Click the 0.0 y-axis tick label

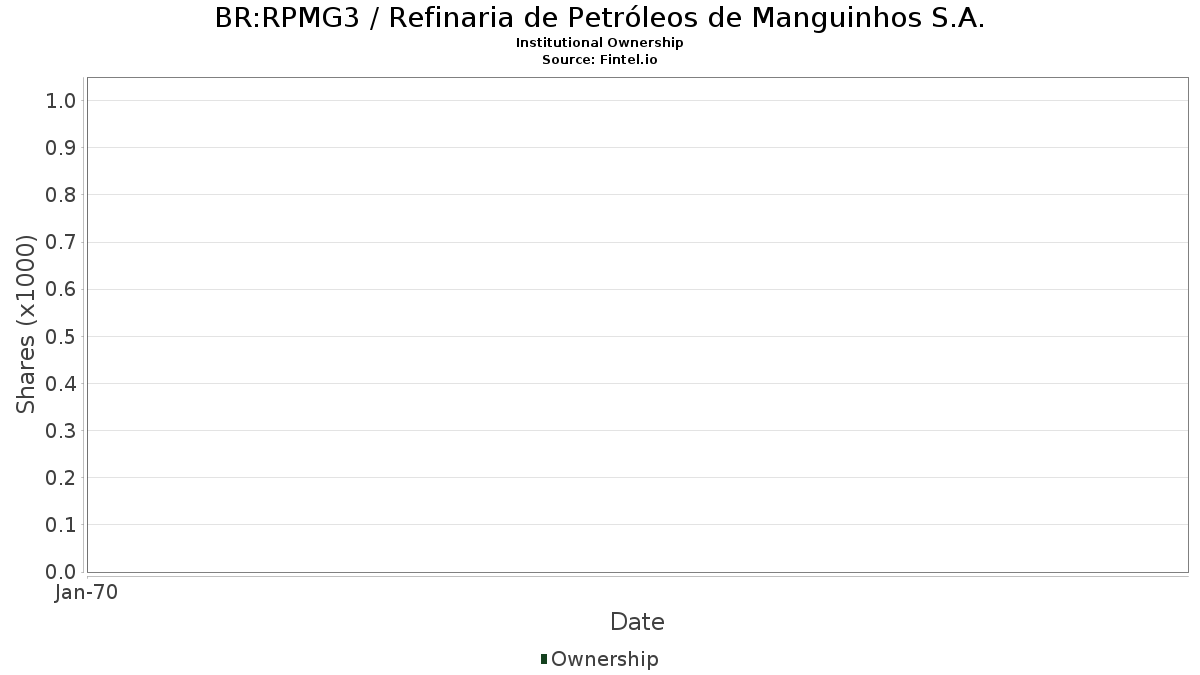61,572
